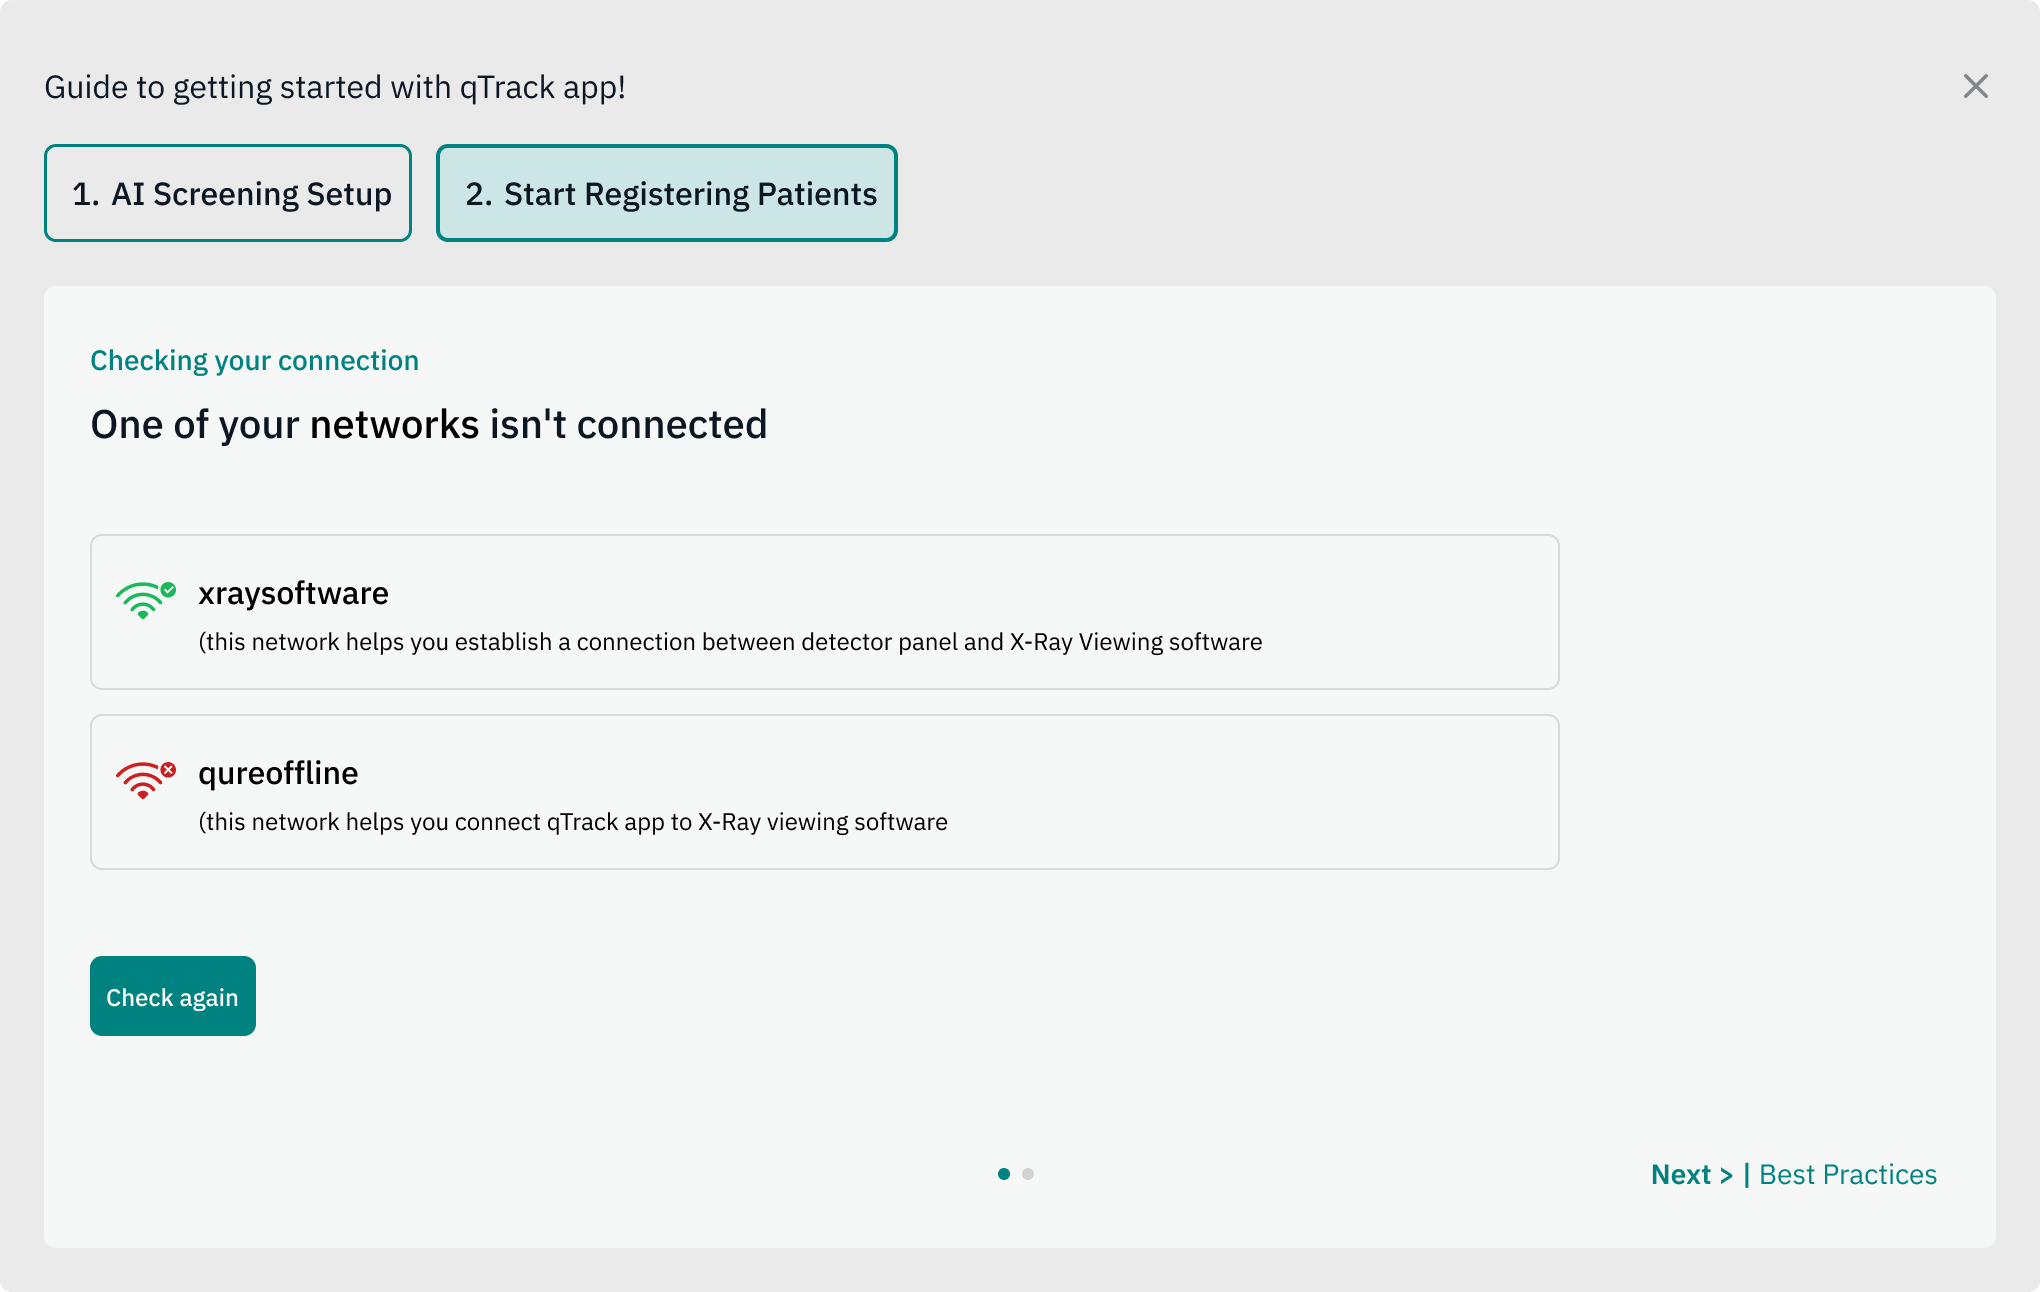The height and width of the screenshot is (1292, 2040).
Task: Click the Guide to getting started title
Action: (x=335, y=88)
